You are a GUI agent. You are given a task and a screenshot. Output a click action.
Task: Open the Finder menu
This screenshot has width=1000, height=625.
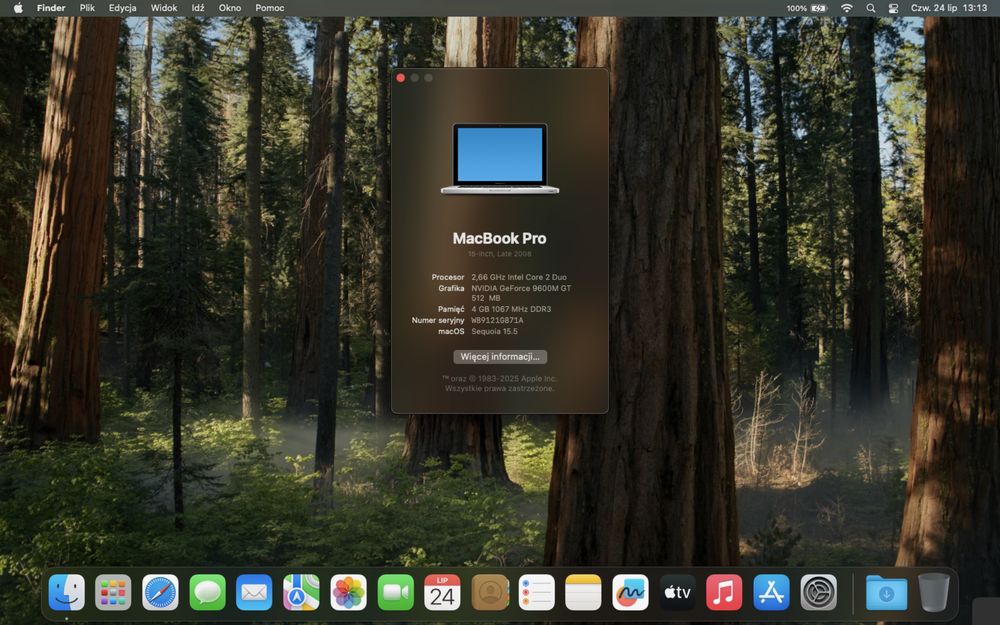pos(51,8)
